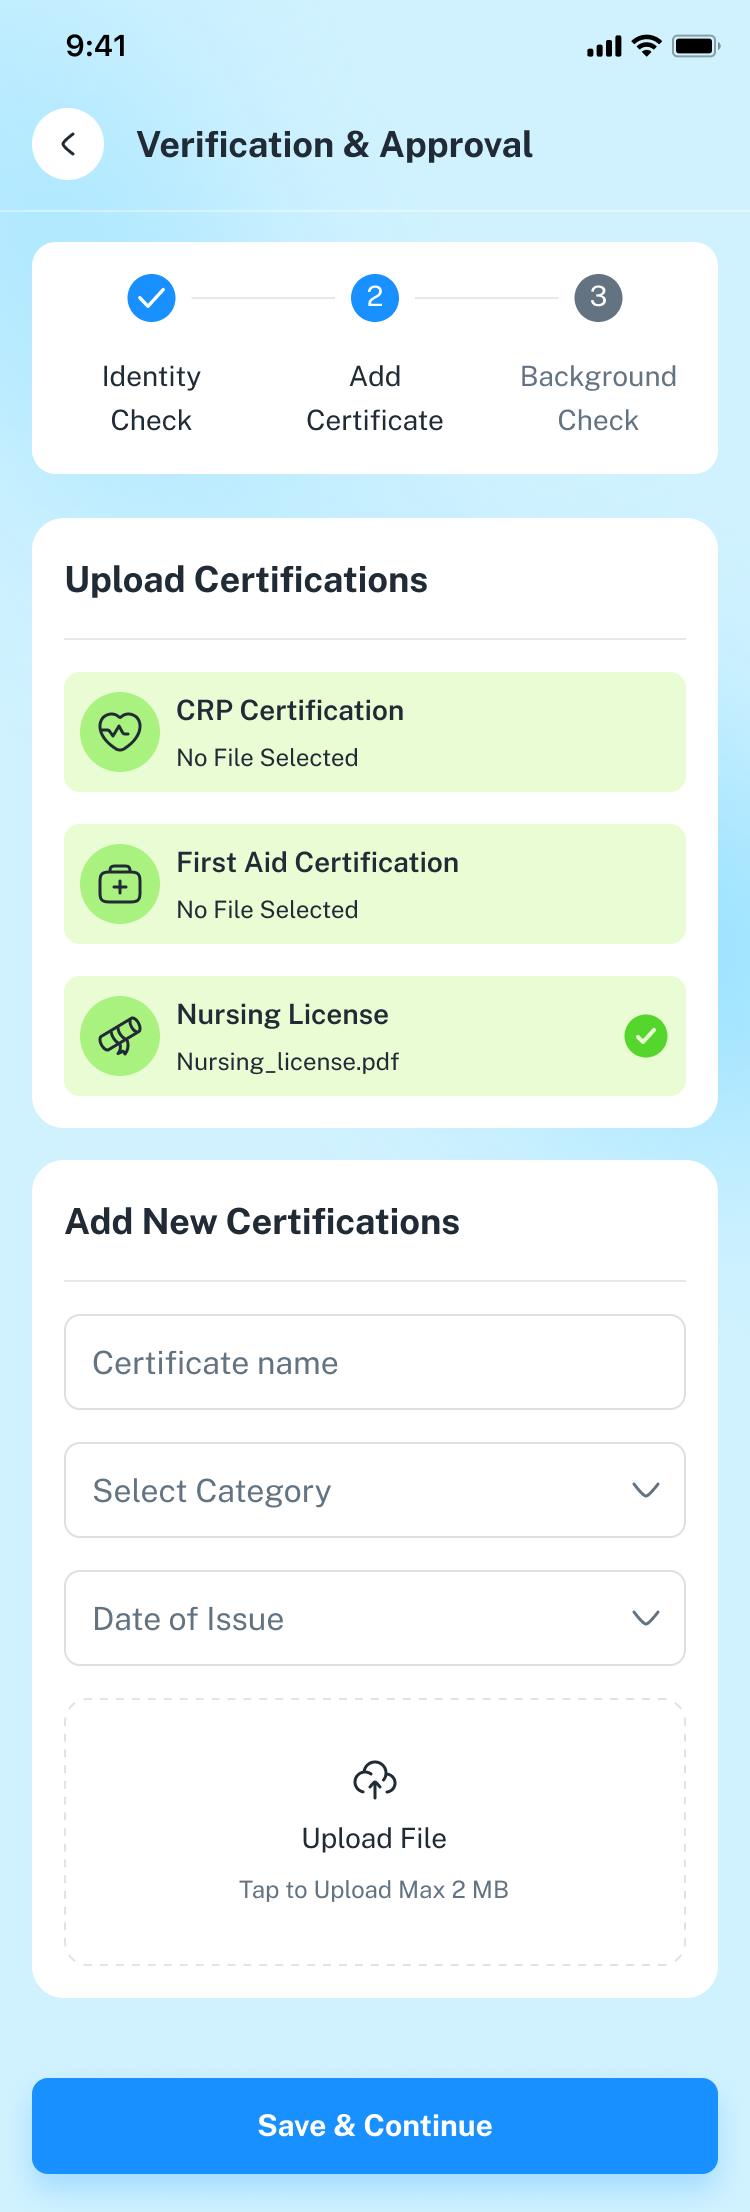Go to step 2 Add Certificate
Screen dimensions: 750x2212
point(375,298)
